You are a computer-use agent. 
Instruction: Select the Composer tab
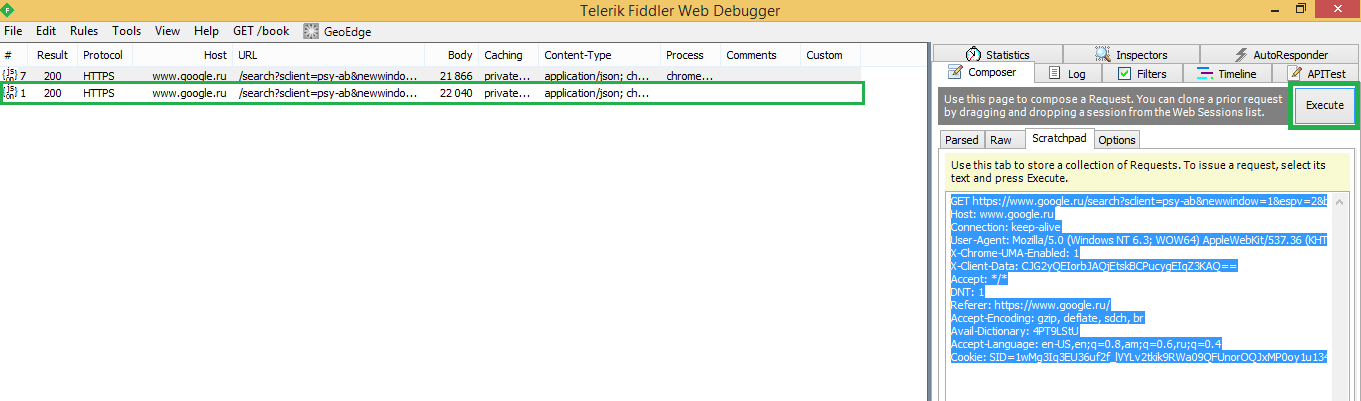point(982,73)
